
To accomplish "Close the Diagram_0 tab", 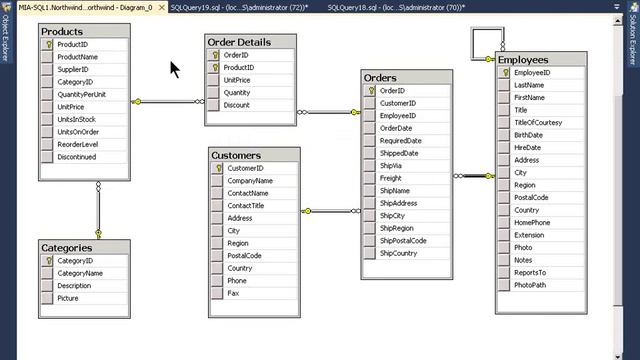I will tap(162, 7).
